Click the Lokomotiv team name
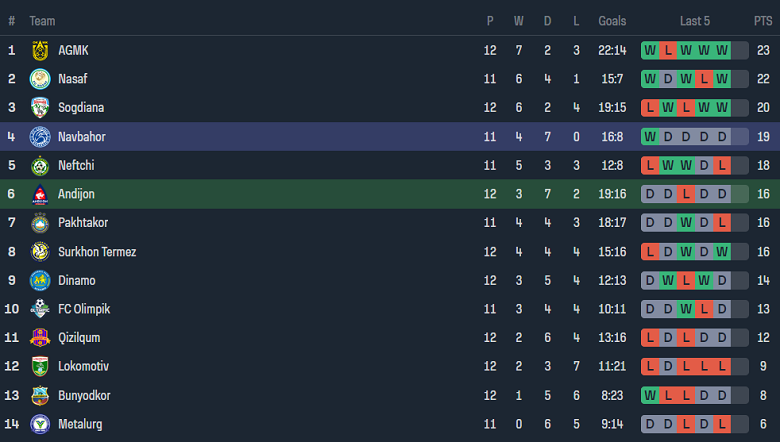Image resolution: width=780 pixels, height=442 pixels. pos(83,367)
